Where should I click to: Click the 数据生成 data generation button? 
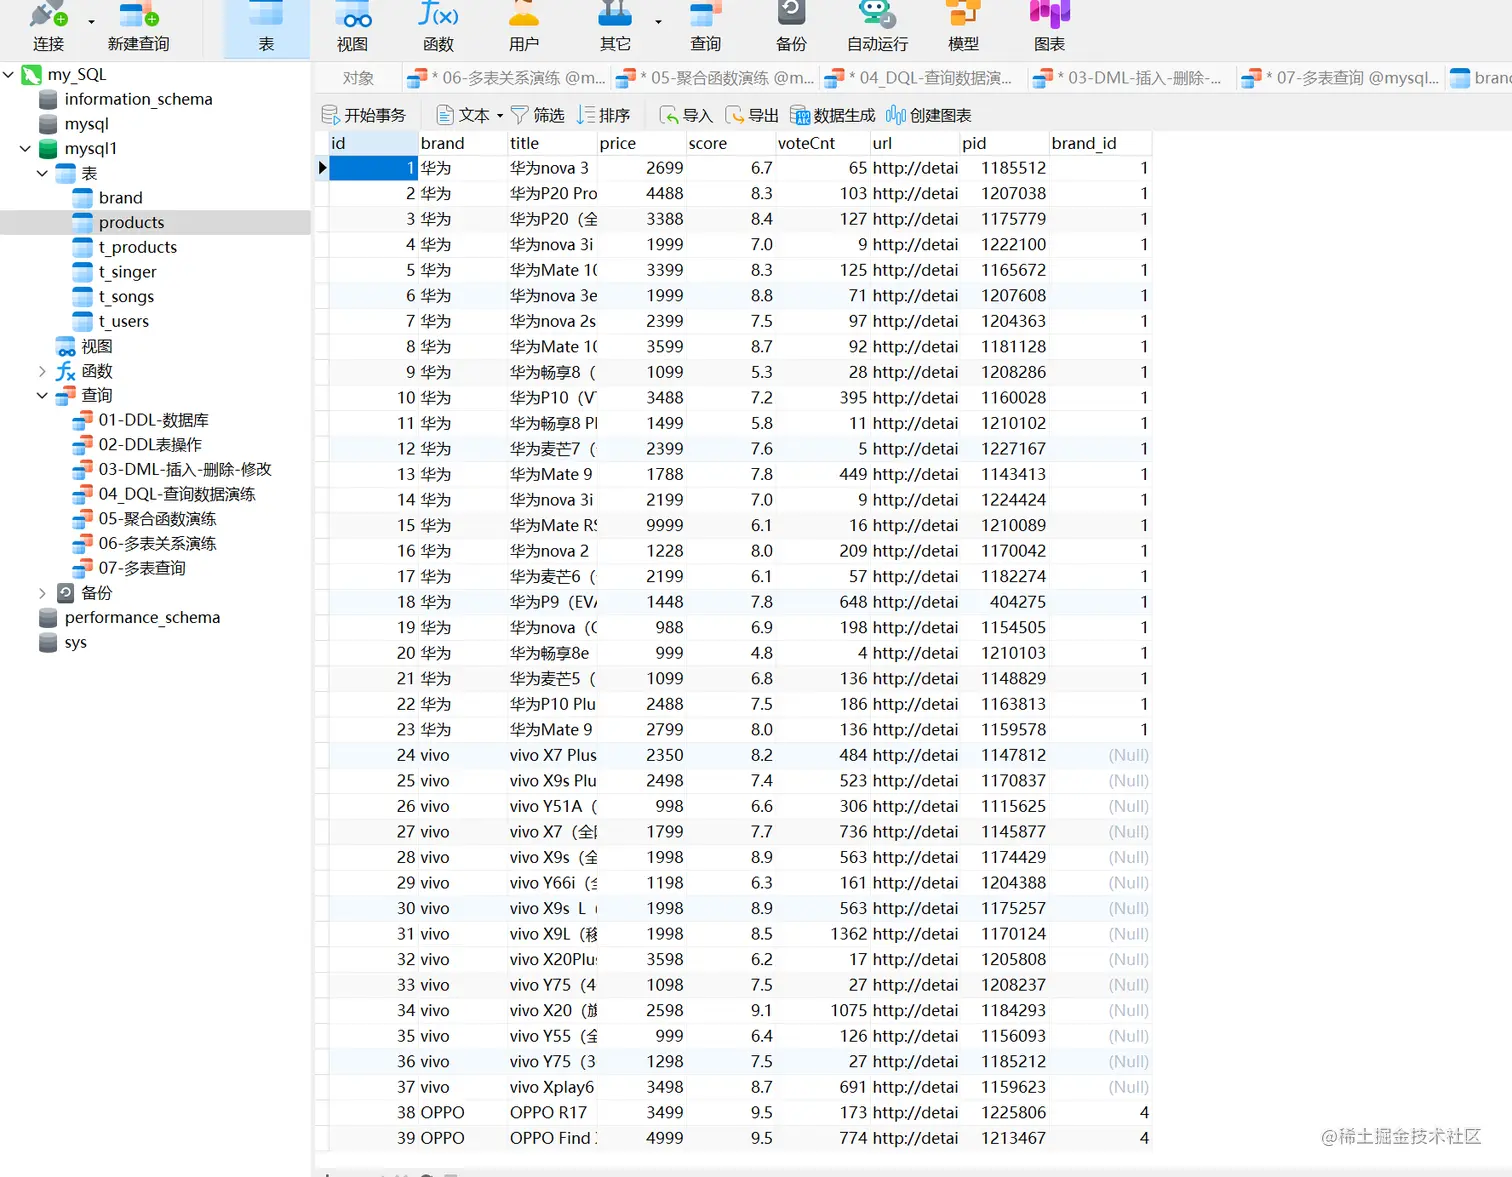[833, 115]
